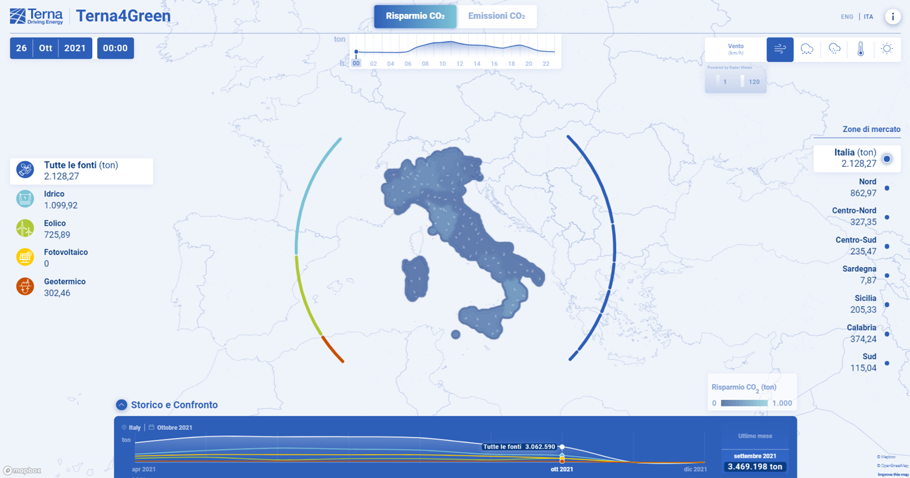Select the Italia market zone radio
The width and height of the screenshot is (910, 478).
(887, 159)
